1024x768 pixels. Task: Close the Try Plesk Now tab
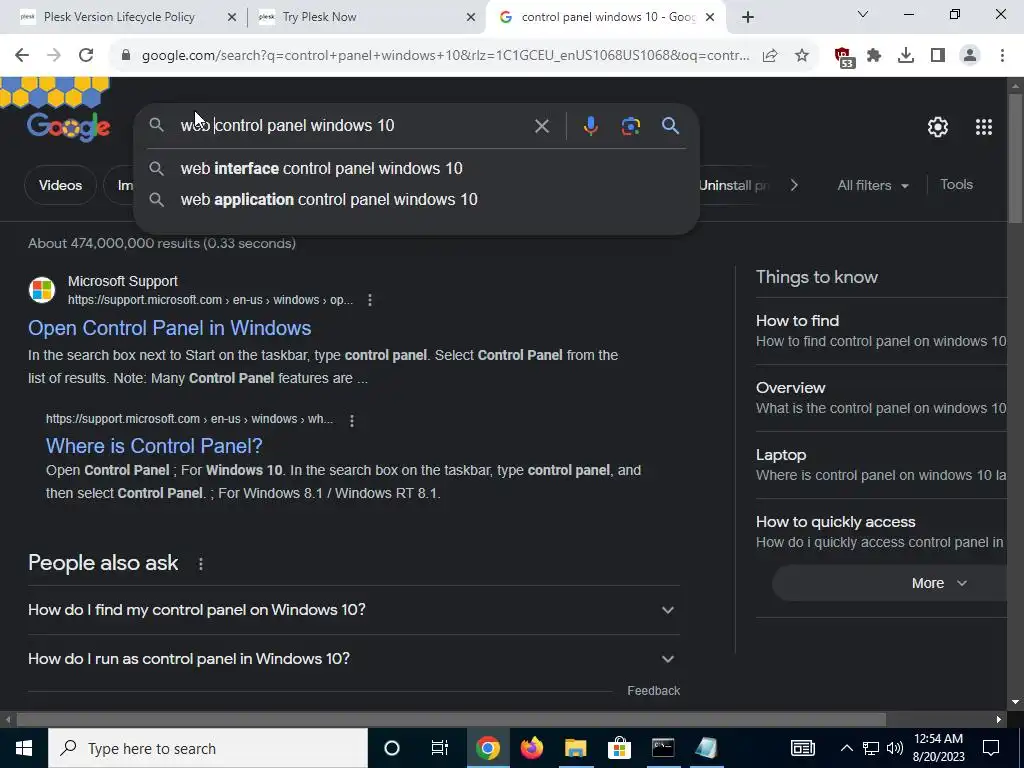click(x=471, y=18)
